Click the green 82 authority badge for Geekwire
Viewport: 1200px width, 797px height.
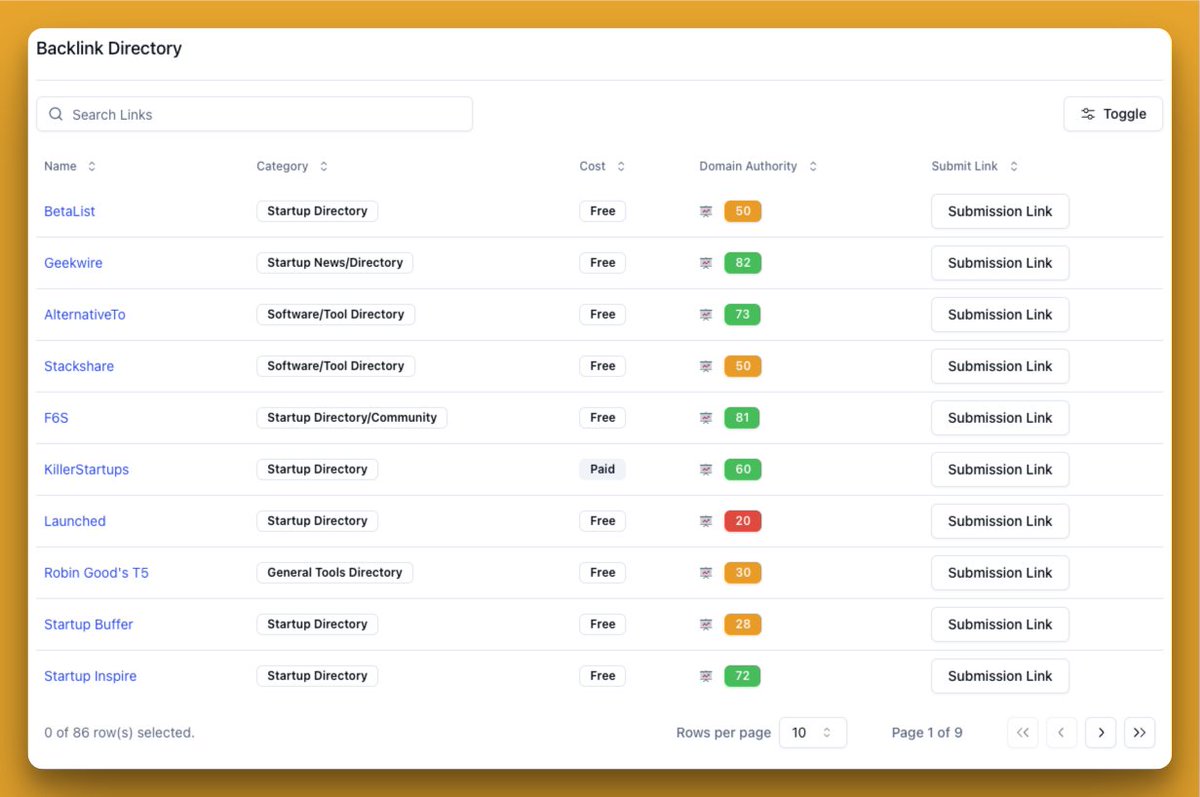[x=743, y=263]
